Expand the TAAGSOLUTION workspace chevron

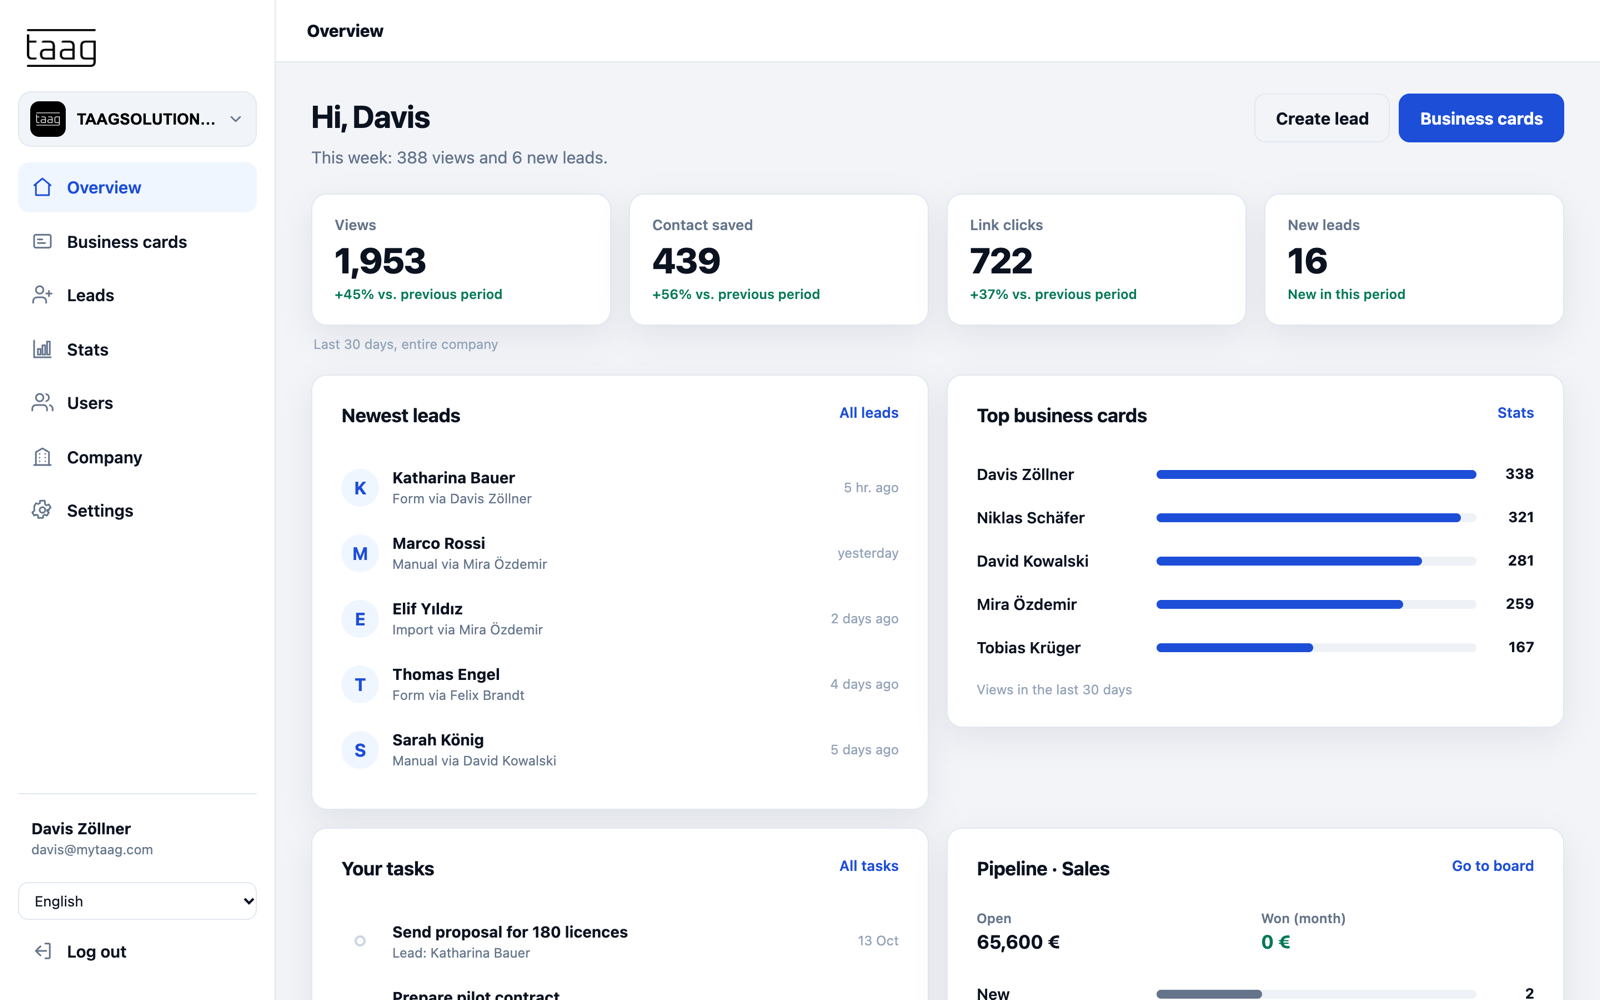tap(236, 119)
